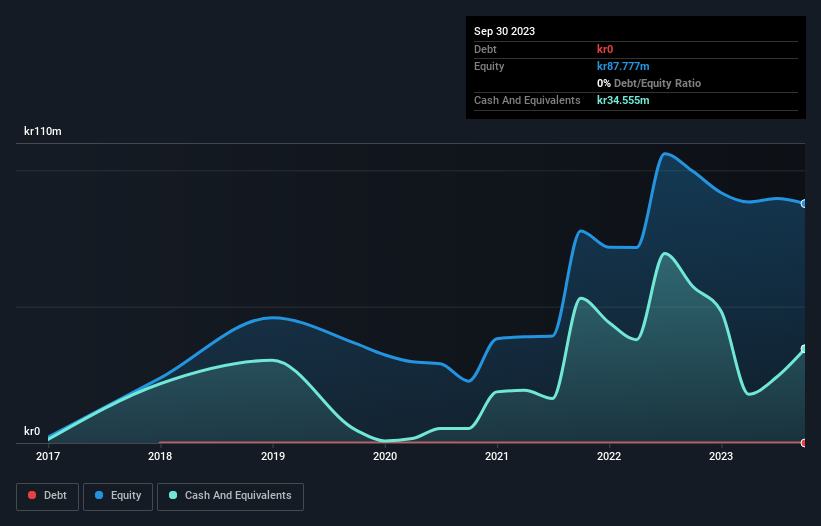Screen dimensions: 821x526
Task: Click the Sep 30 2023 tooltip date
Action: [504, 31]
